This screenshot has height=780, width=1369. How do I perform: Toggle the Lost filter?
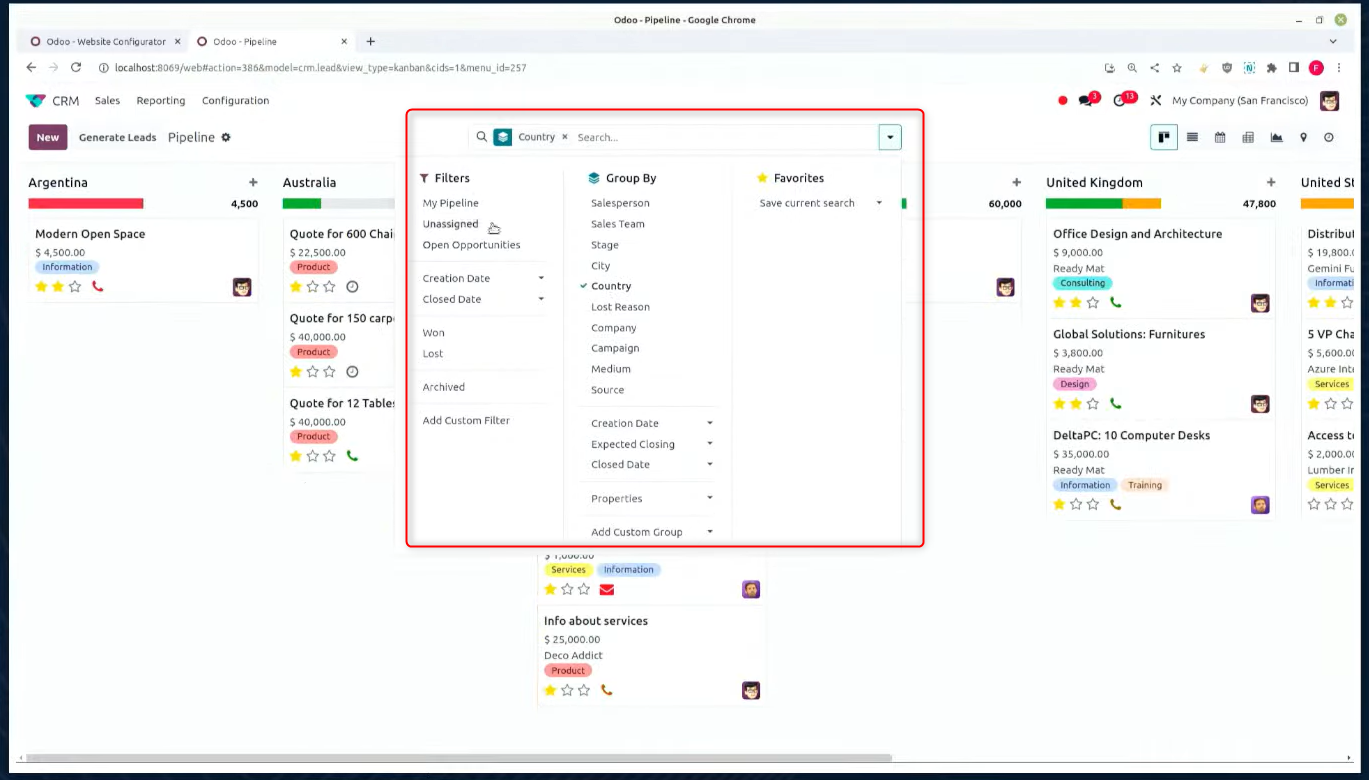coord(433,354)
